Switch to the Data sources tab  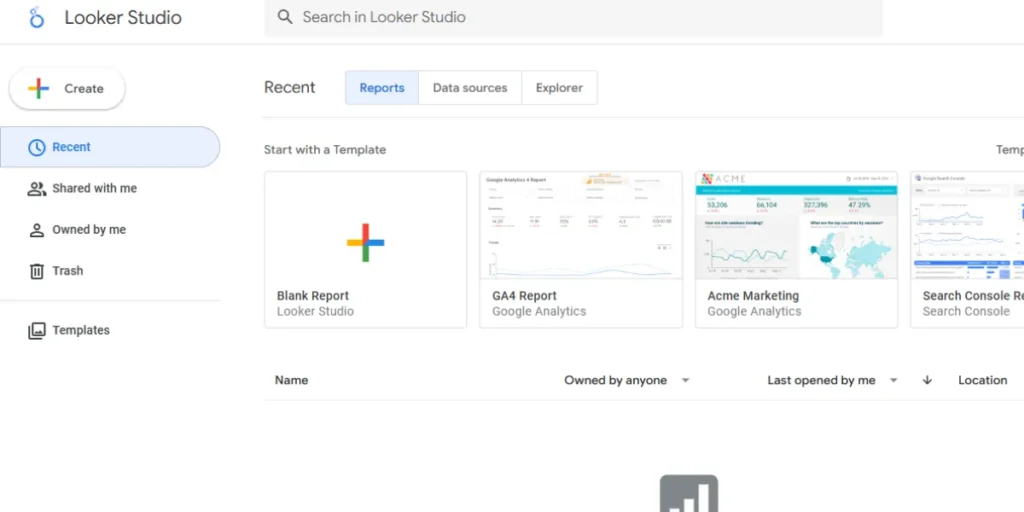click(x=470, y=88)
